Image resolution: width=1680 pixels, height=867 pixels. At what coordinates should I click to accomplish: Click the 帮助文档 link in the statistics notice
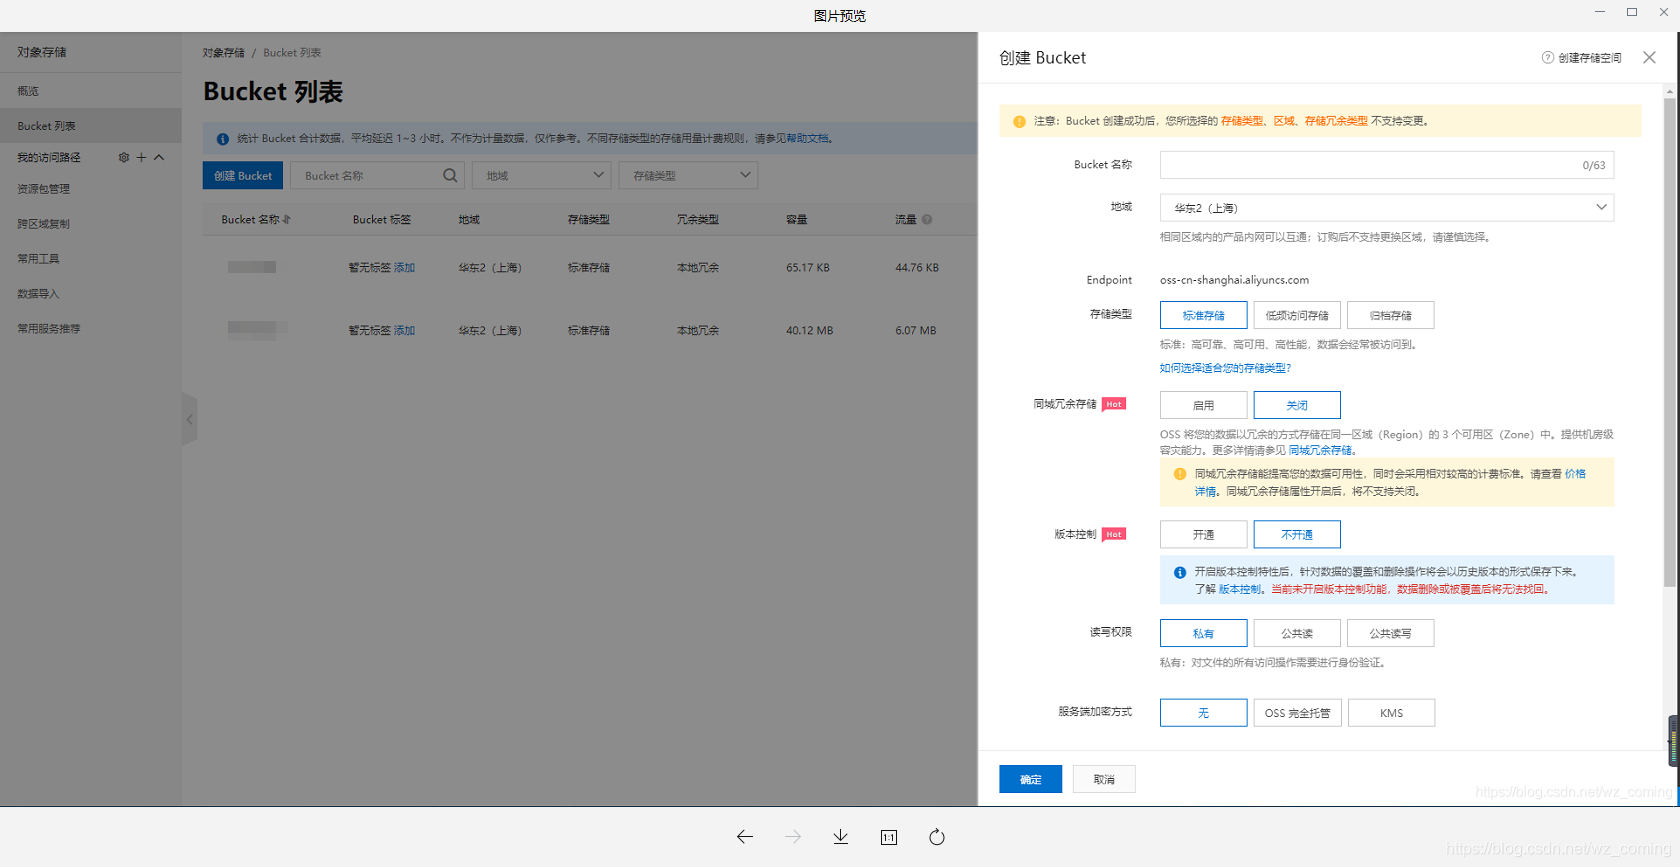pyautogui.click(x=807, y=139)
